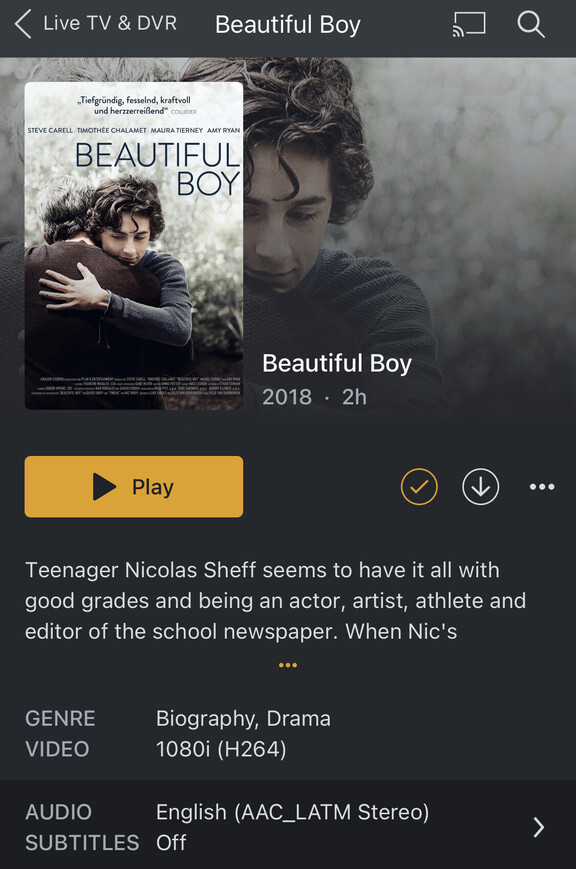Tap the Beautiful Boy header title
This screenshot has width=576, height=869.
[x=288, y=24]
